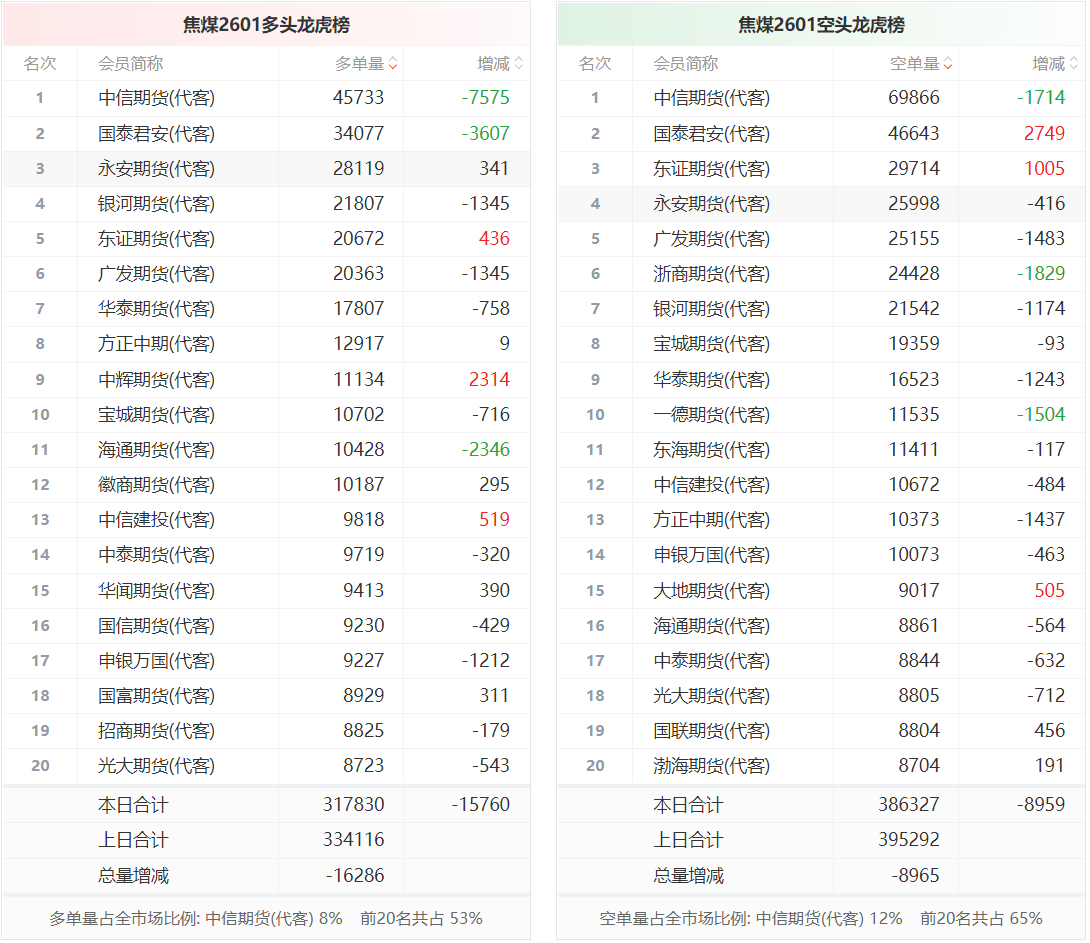Select 国信期货(代客) row
The height and width of the screenshot is (943, 1090).
[x=266, y=625]
